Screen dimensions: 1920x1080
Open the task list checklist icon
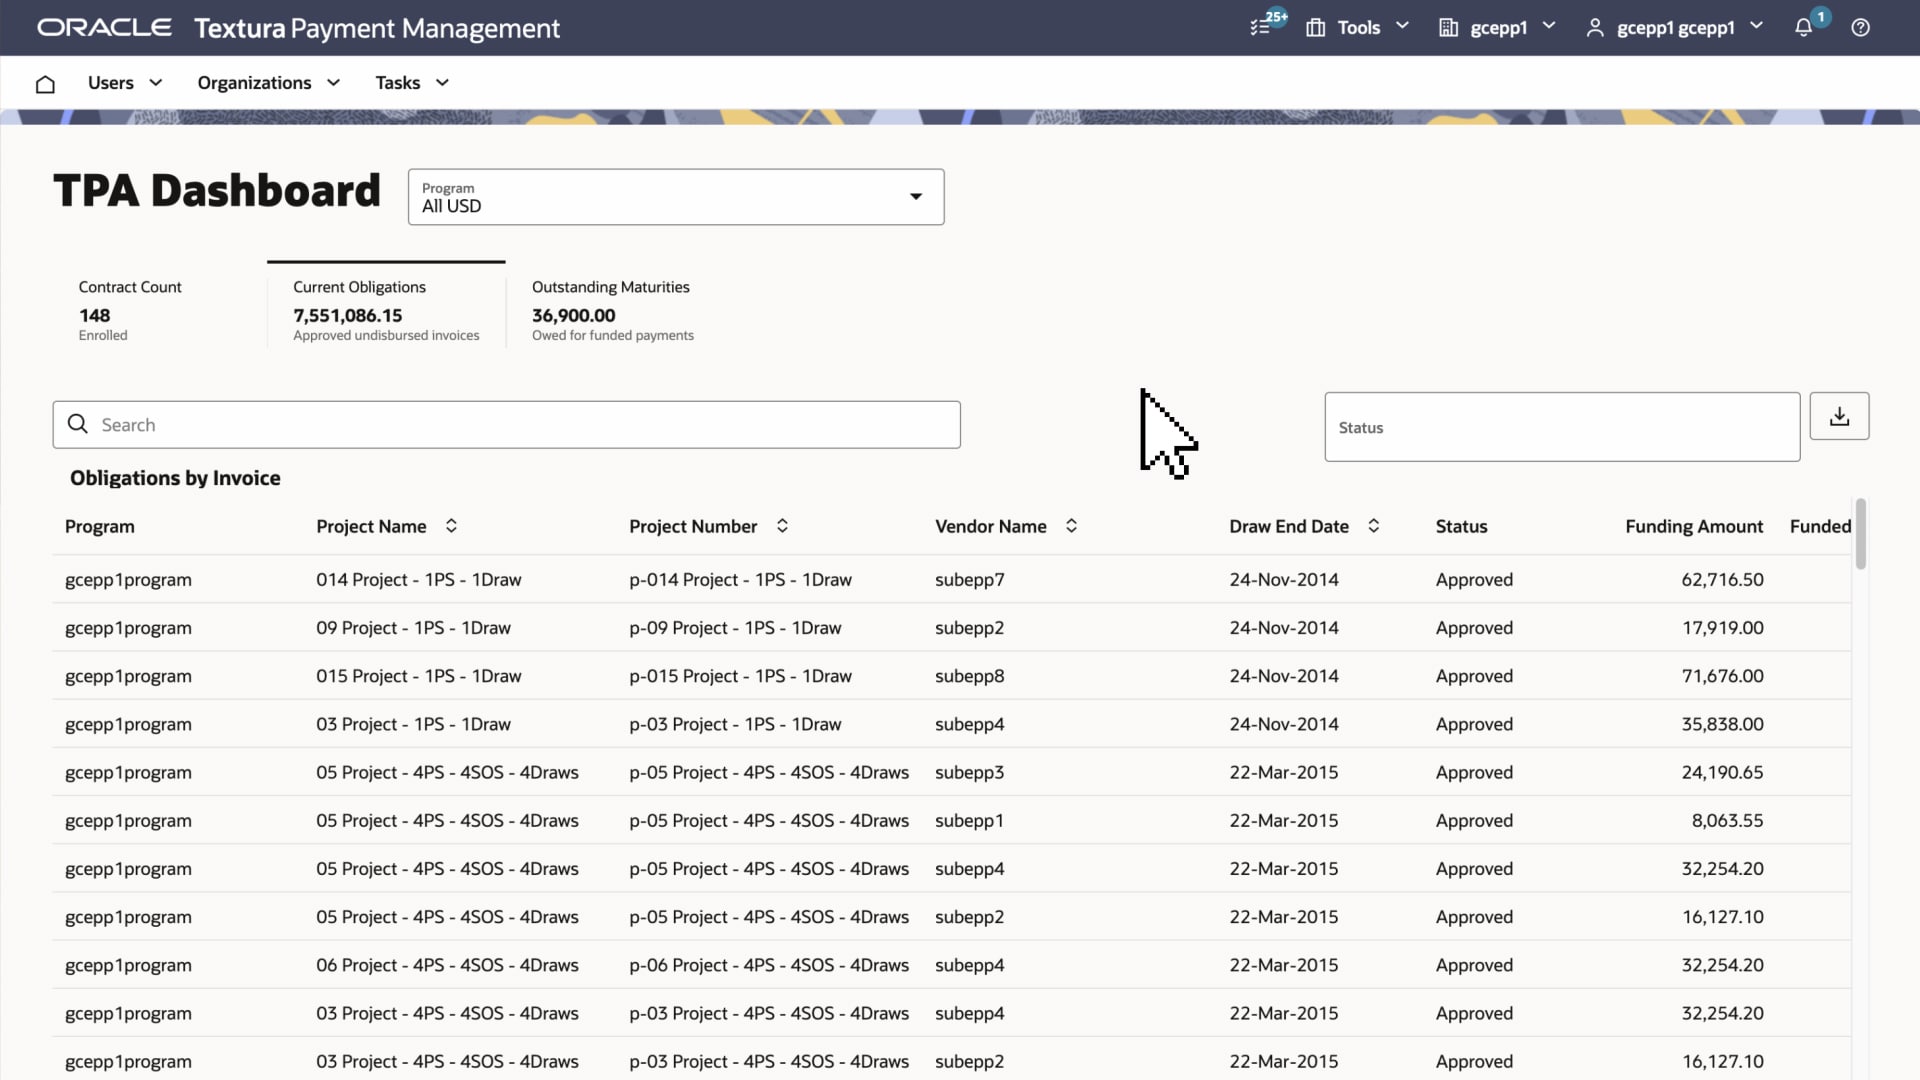[x=1261, y=27]
